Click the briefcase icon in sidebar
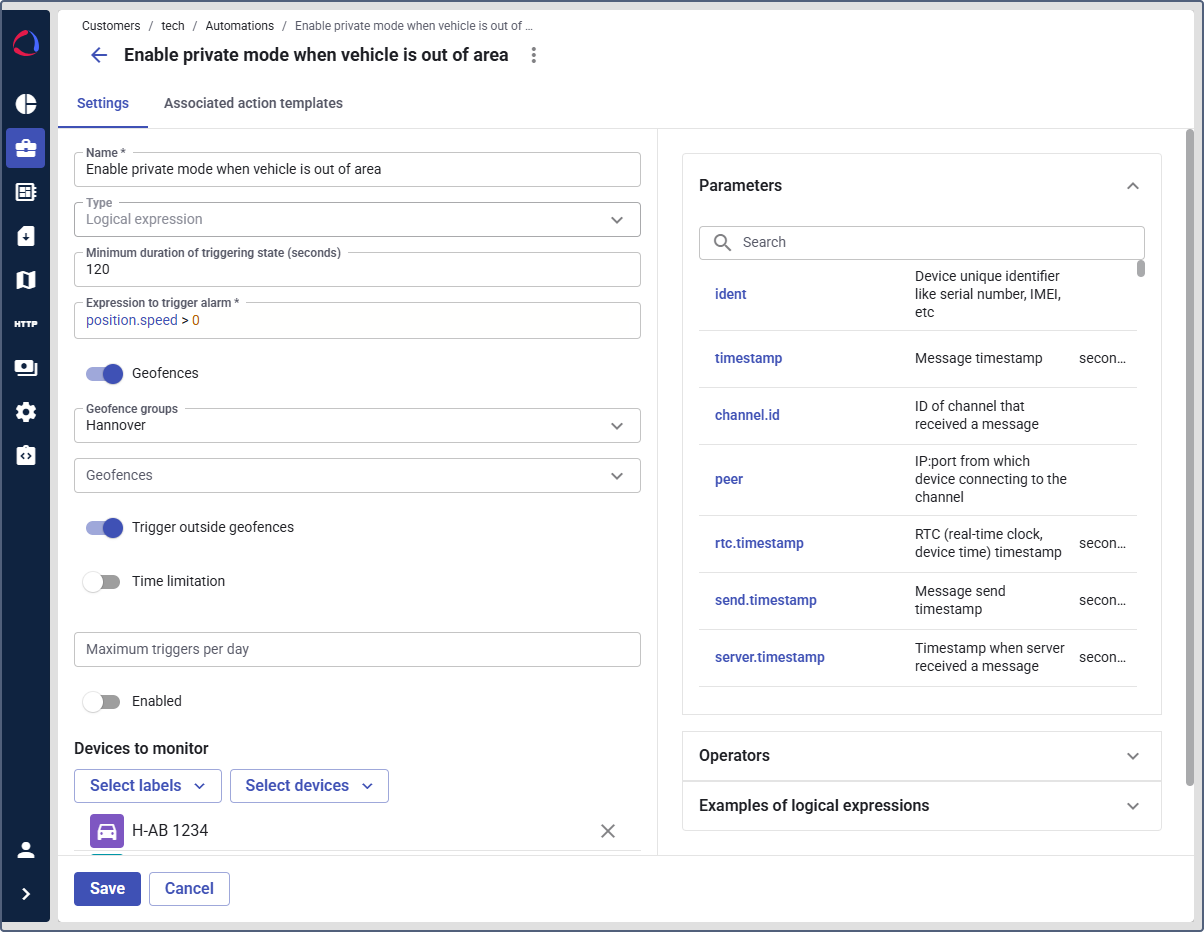 [x=26, y=148]
